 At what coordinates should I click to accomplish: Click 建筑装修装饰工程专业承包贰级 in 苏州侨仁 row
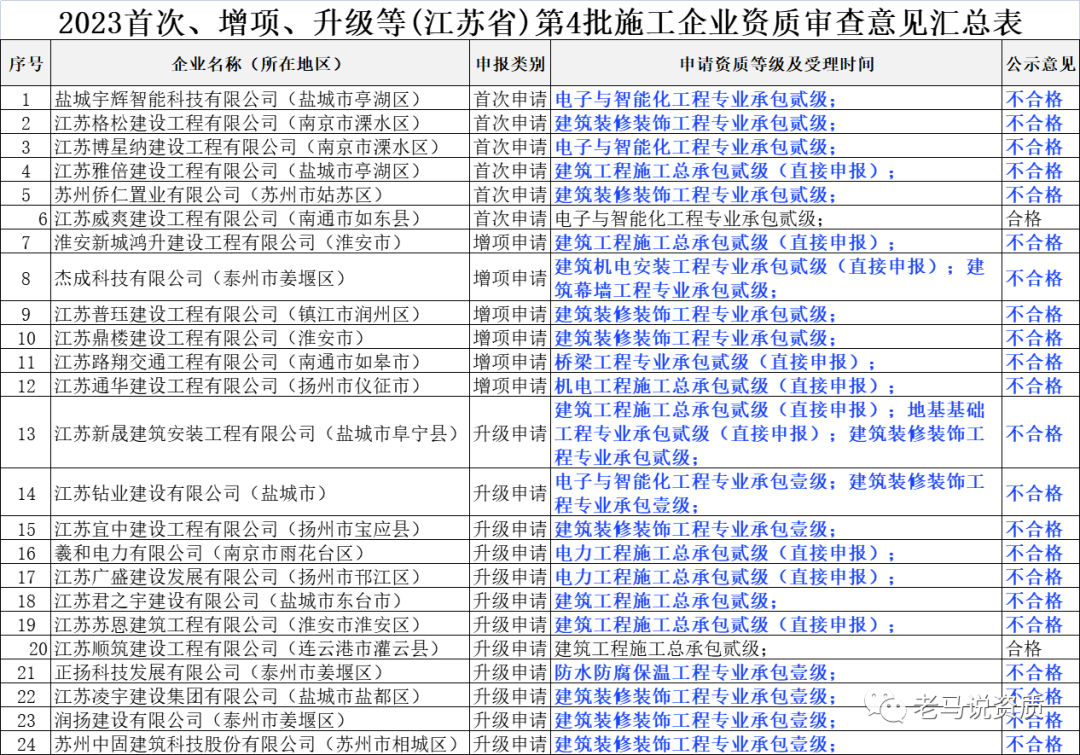[776, 194]
